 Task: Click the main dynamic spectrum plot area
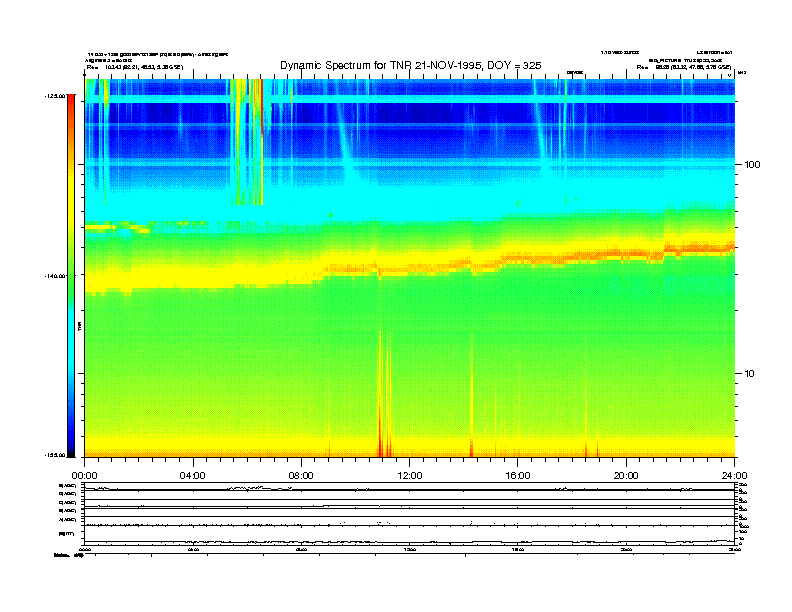coord(410,268)
